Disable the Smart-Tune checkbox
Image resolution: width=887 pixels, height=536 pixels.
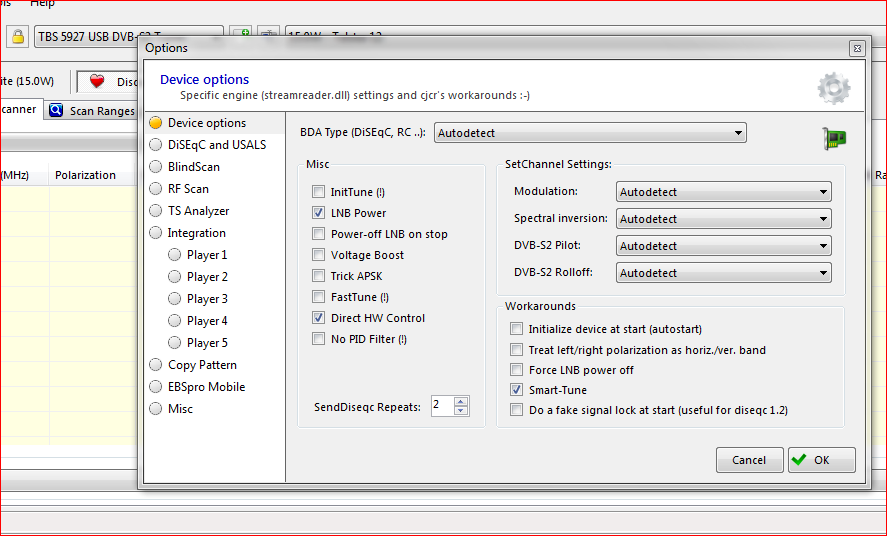coord(516,390)
